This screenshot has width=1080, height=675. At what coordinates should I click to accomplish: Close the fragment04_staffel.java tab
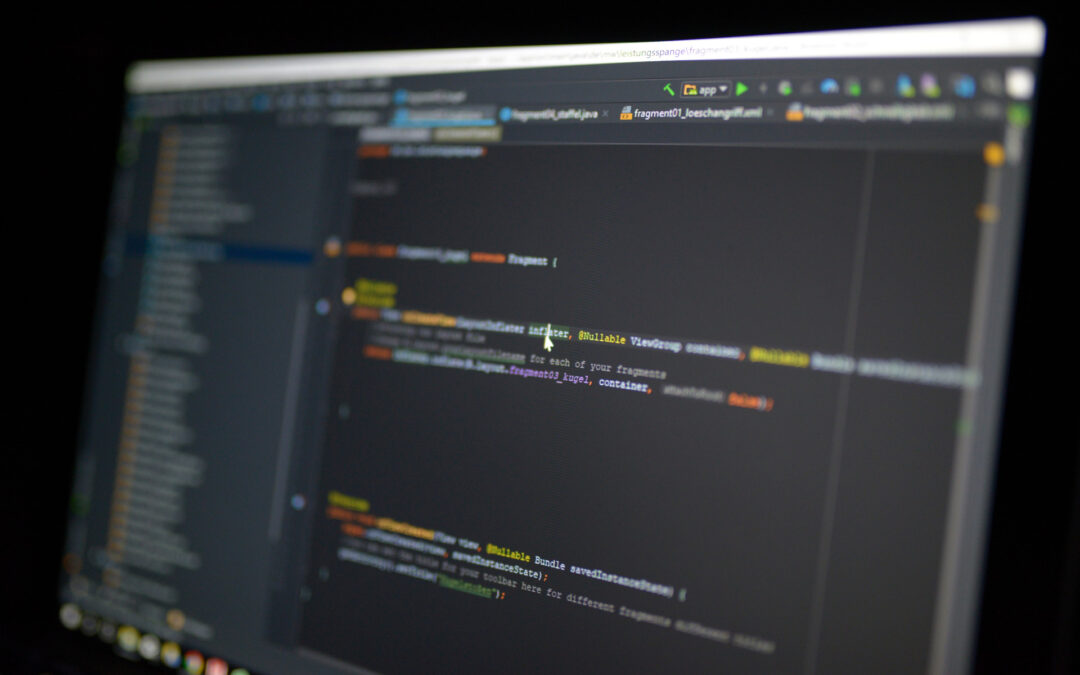tap(605, 114)
